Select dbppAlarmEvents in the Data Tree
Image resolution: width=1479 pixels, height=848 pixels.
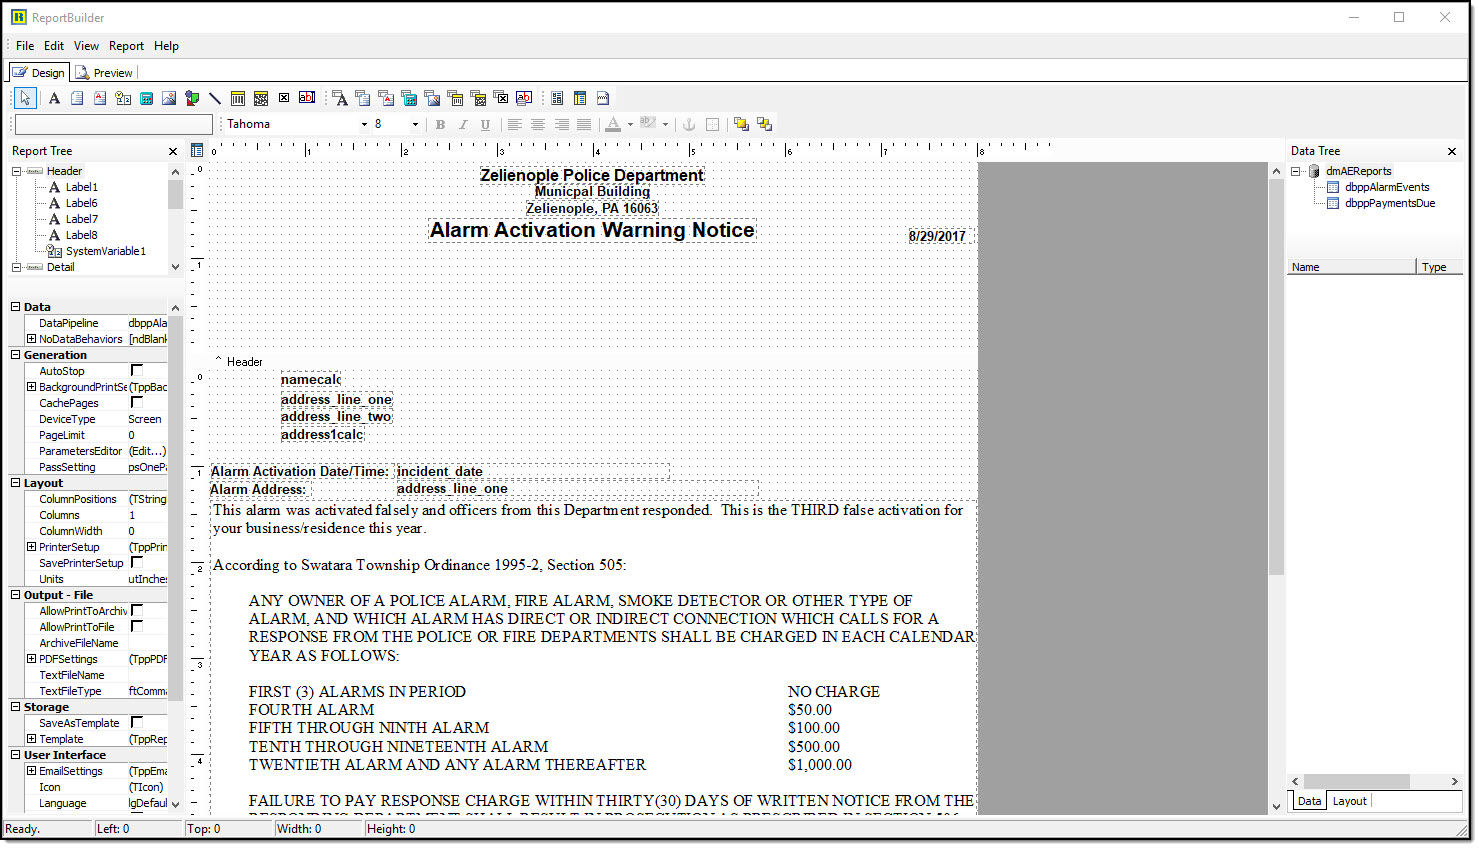click(1386, 187)
